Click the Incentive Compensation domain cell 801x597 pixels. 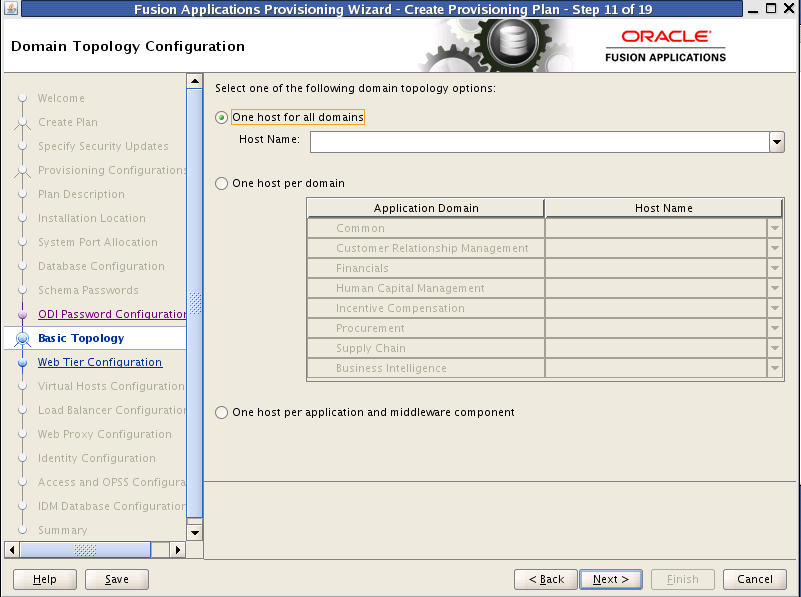pyautogui.click(x=426, y=308)
